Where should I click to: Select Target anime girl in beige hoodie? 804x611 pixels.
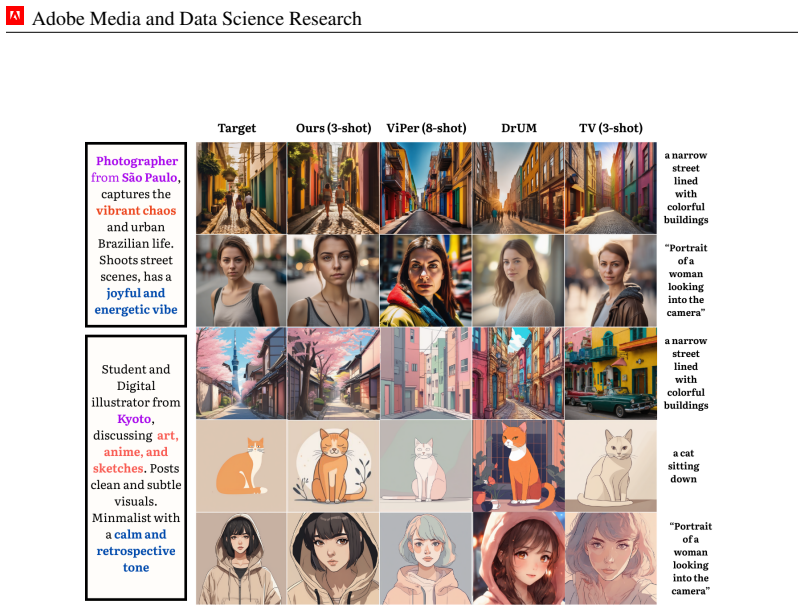pos(241,559)
